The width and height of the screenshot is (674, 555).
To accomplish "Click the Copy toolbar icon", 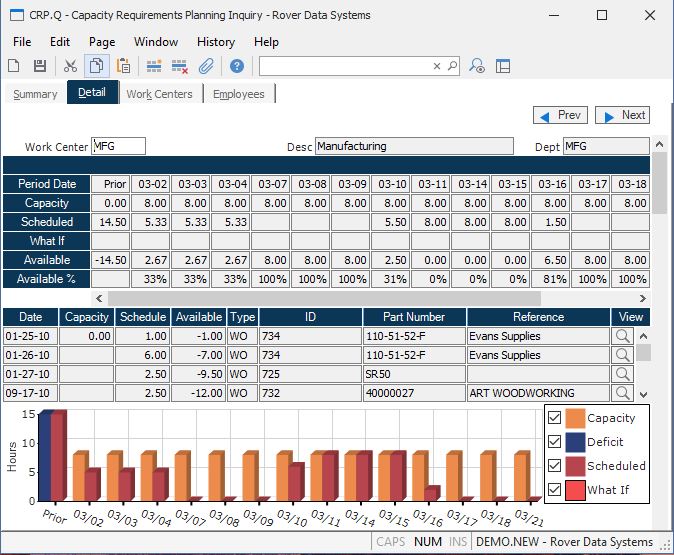I will click(97, 66).
